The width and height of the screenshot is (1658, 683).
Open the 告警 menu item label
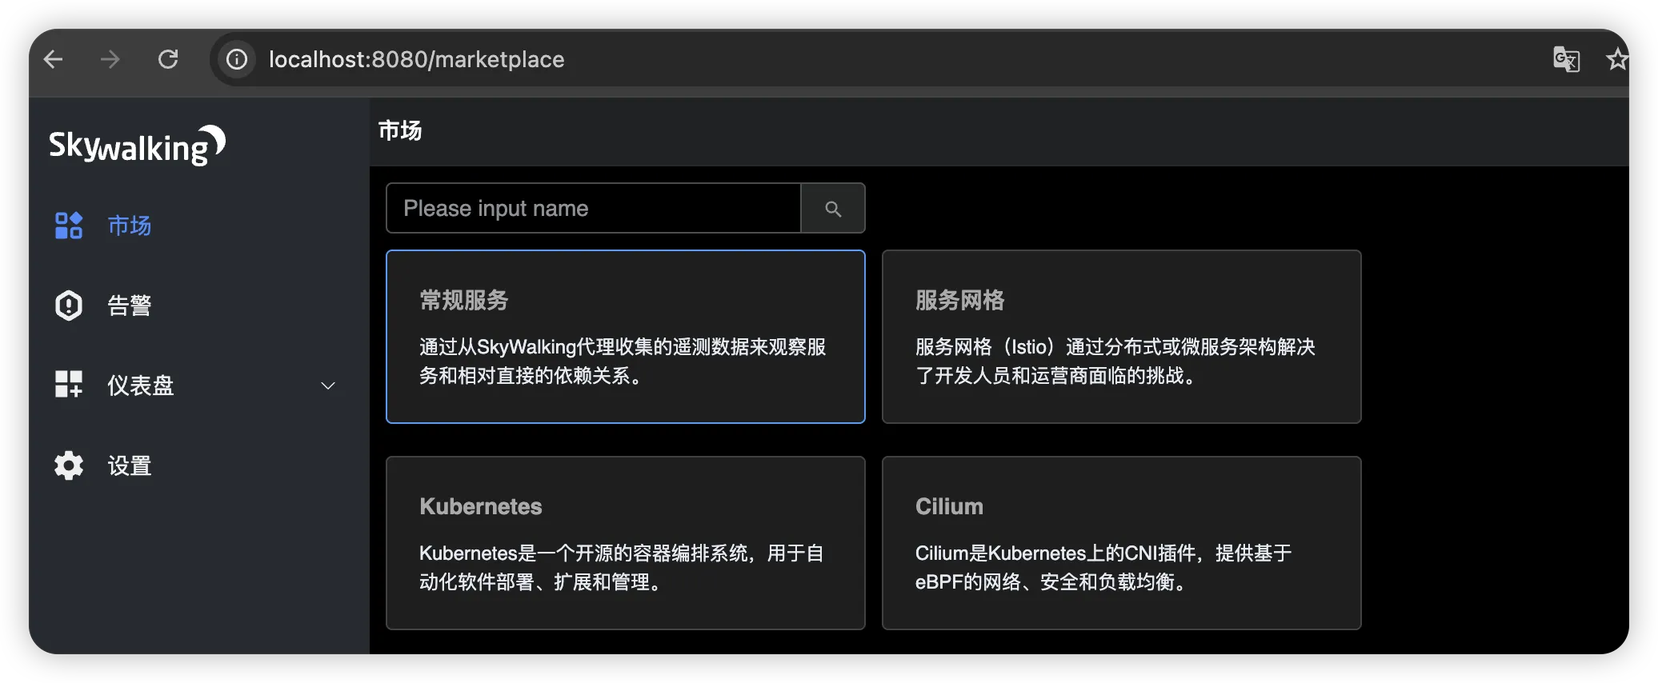tap(129, 306)
